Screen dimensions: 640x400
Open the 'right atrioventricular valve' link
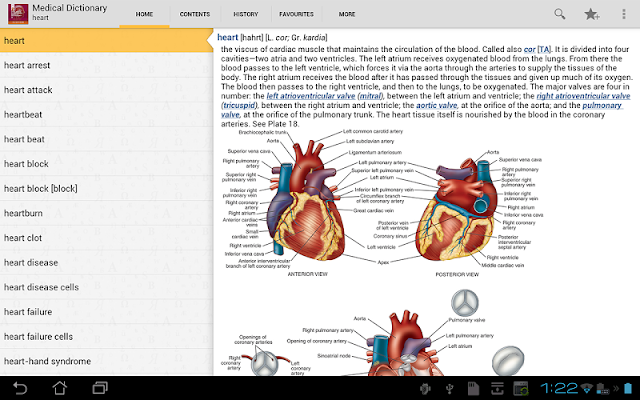[x=583, y=96]
